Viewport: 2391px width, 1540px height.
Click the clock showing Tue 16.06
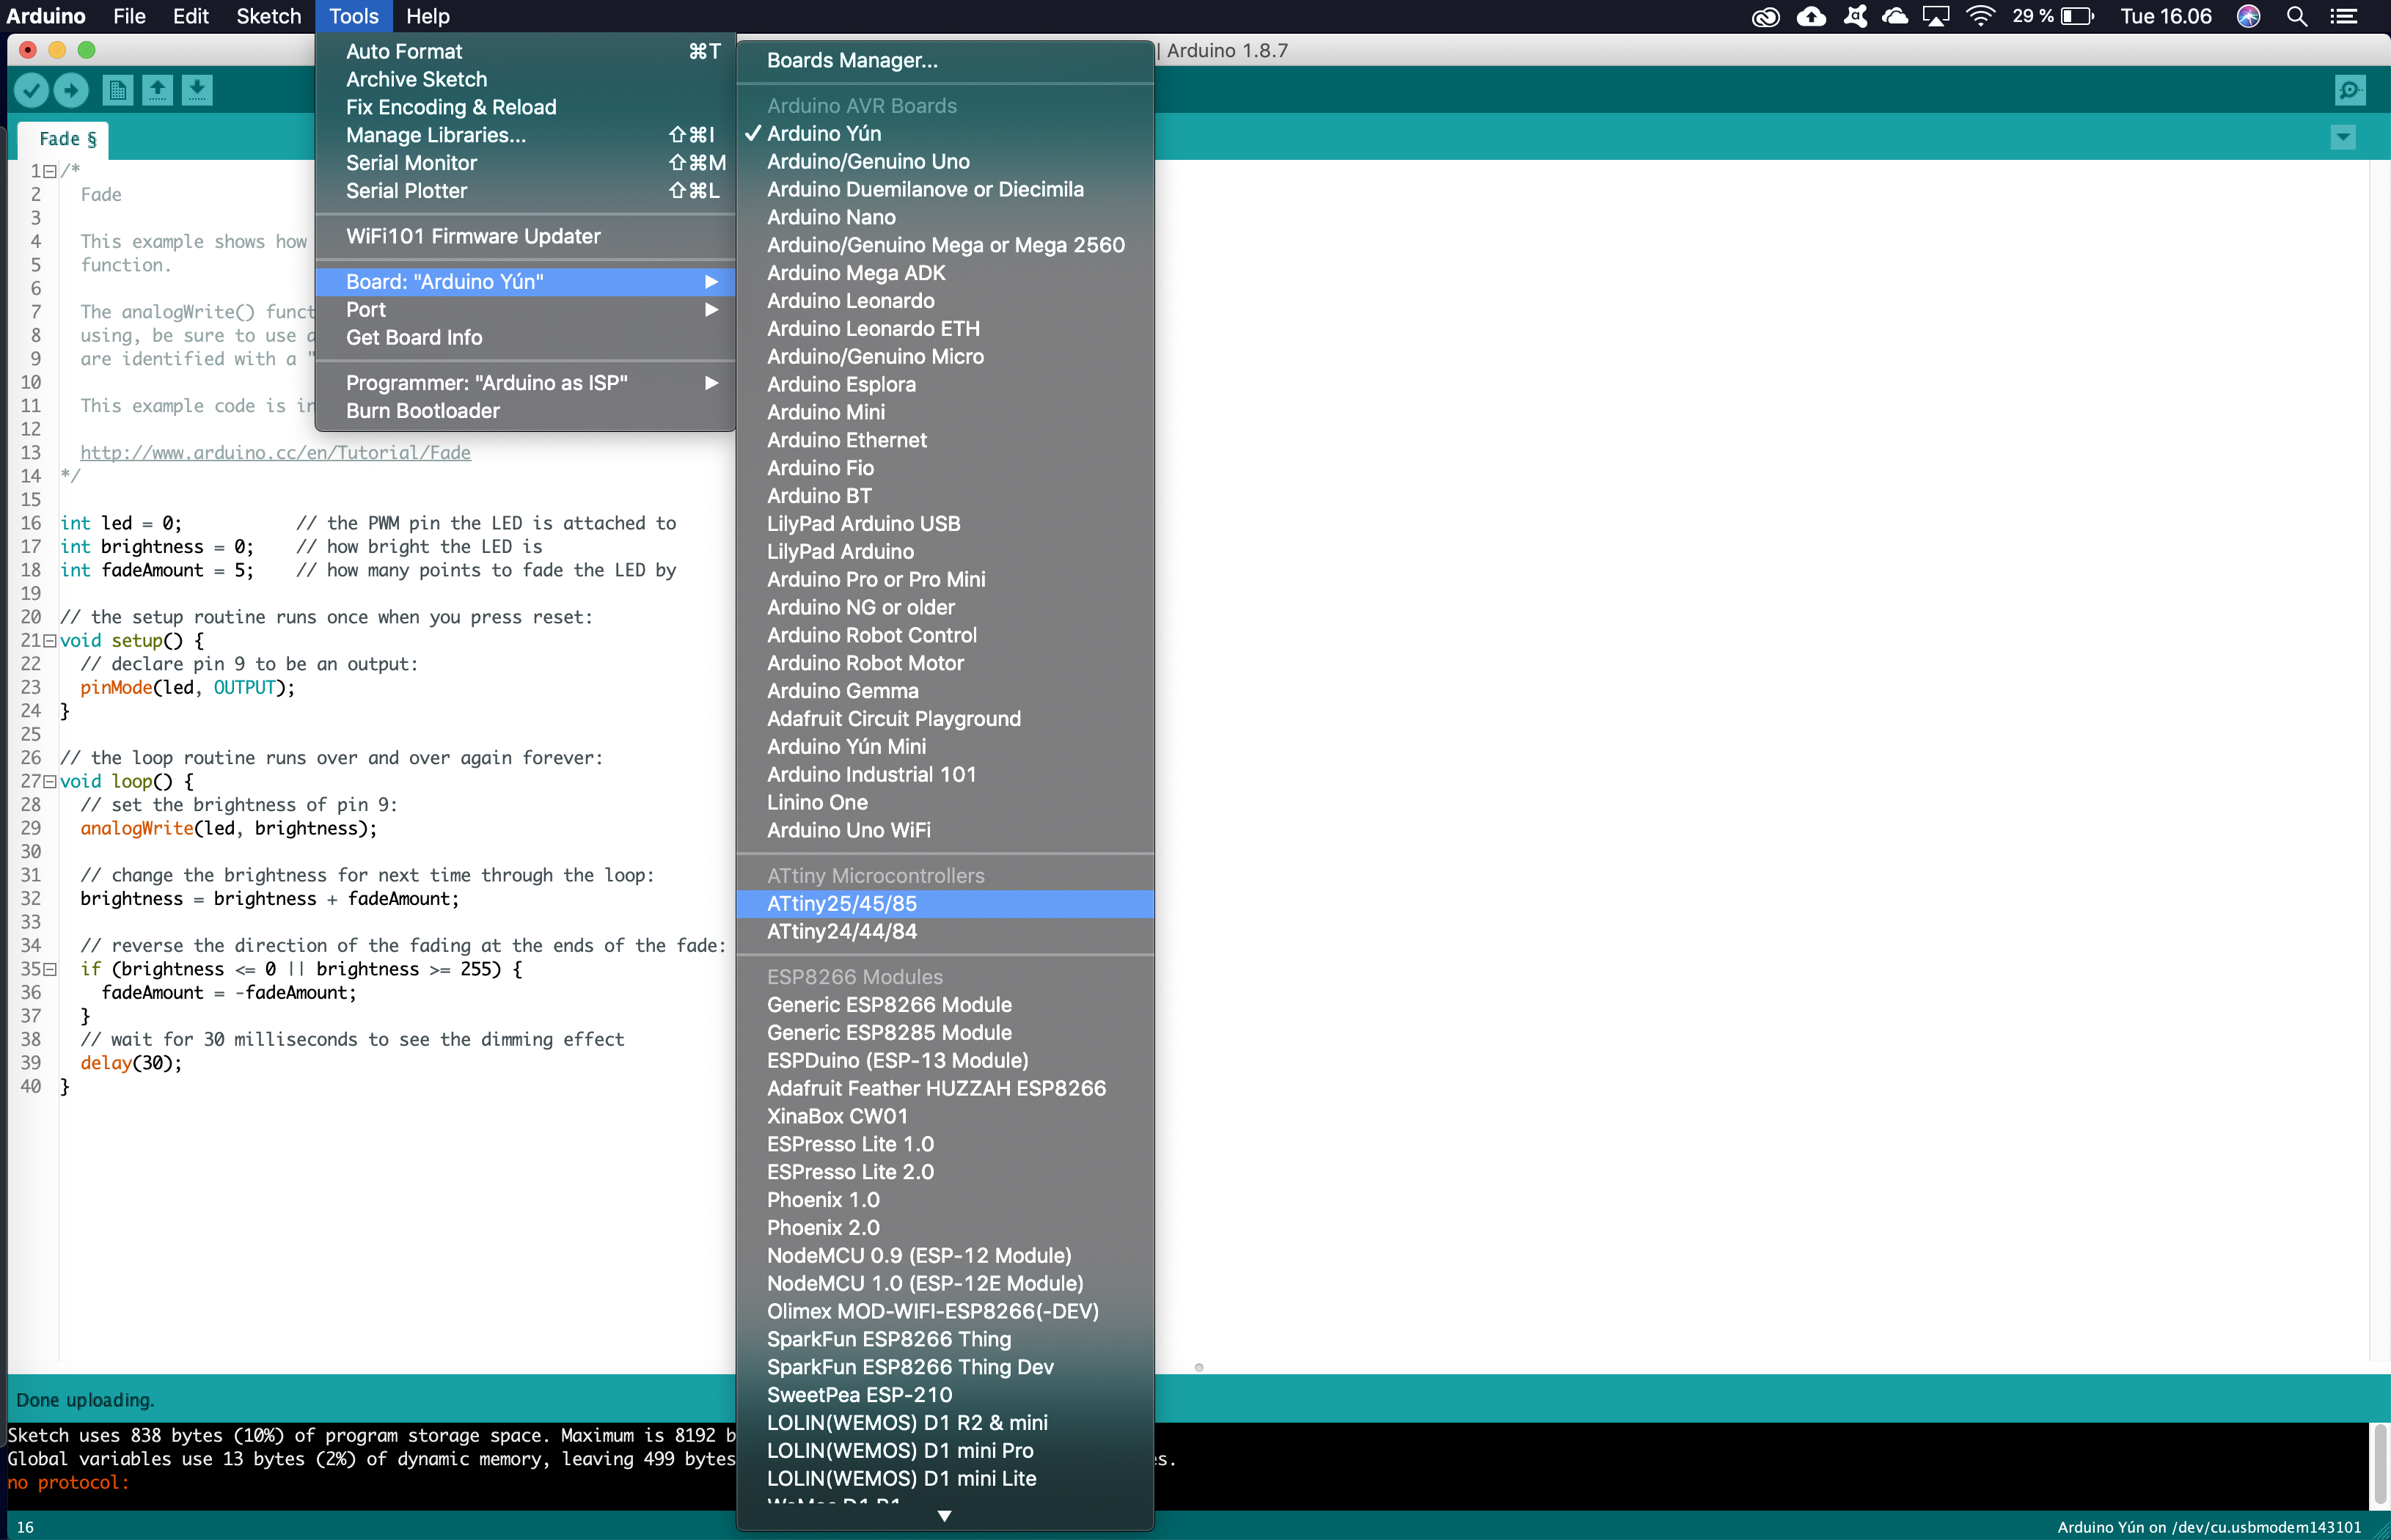(x=2166, y=16)
